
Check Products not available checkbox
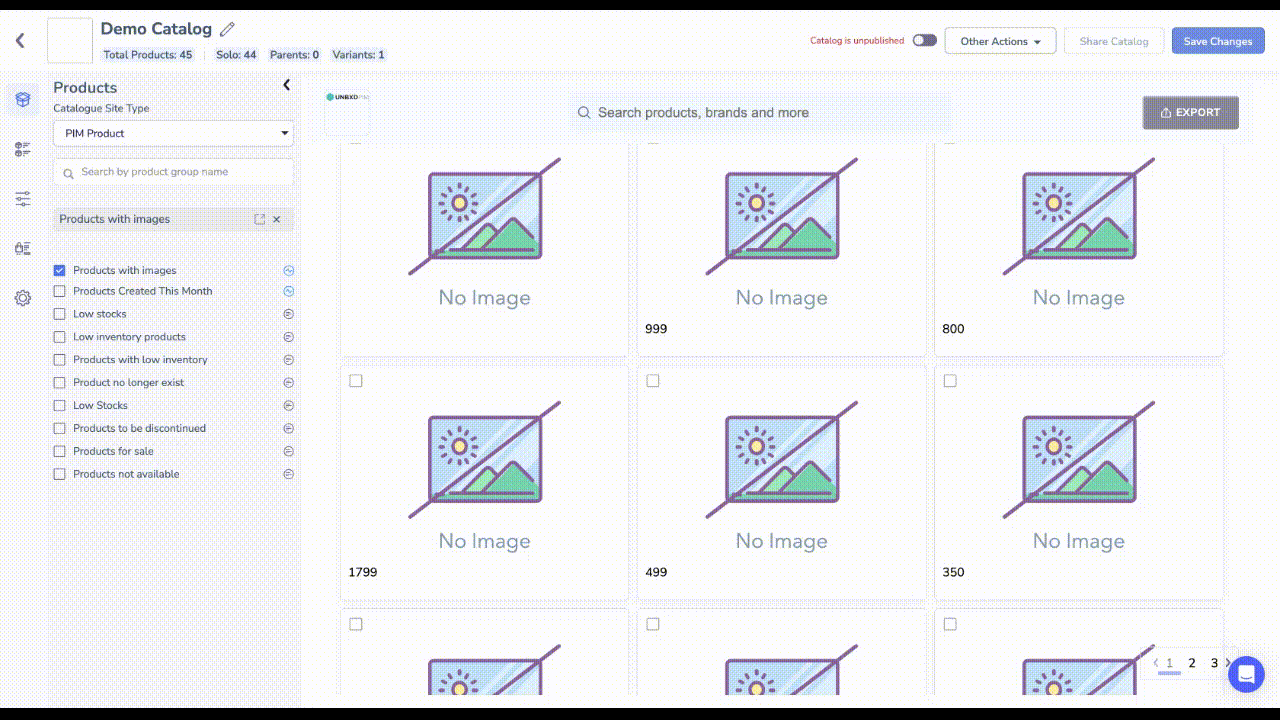coord(60,474)
